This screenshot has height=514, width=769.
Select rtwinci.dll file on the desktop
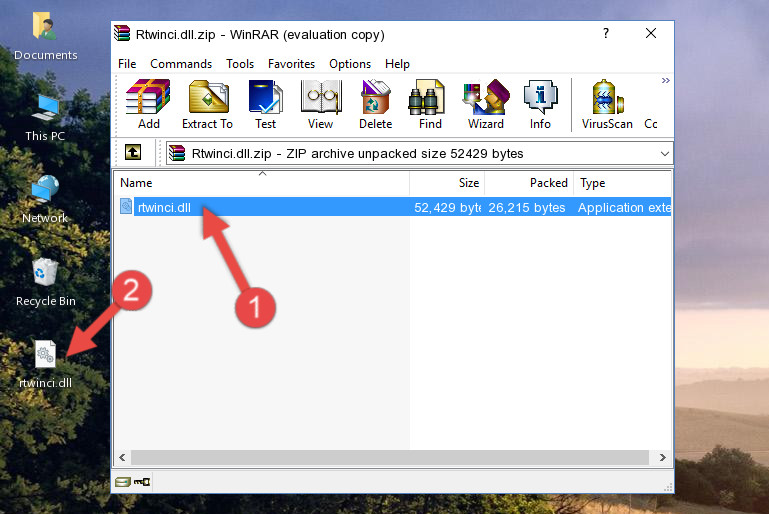coord(45,365)
